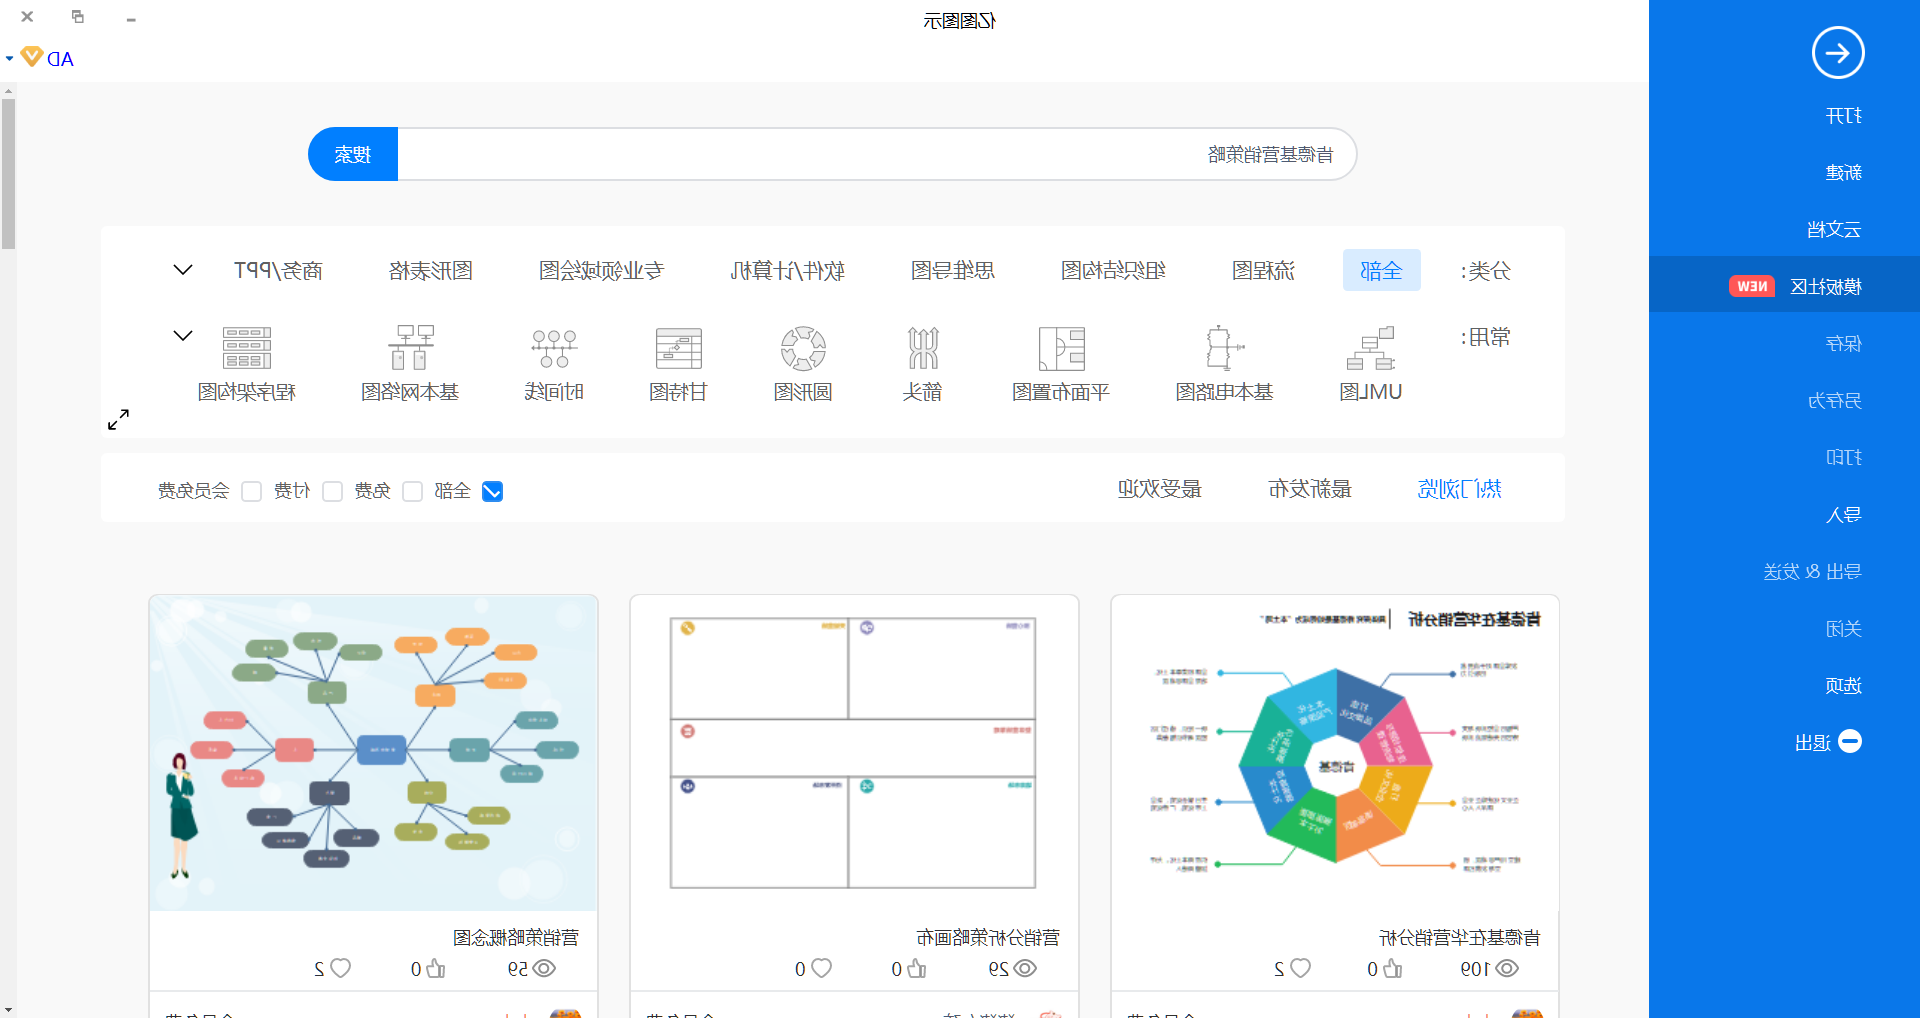1920x1018 pixels.
Task: Click 导入 in the sidebar
Action: coord(1843,515)
